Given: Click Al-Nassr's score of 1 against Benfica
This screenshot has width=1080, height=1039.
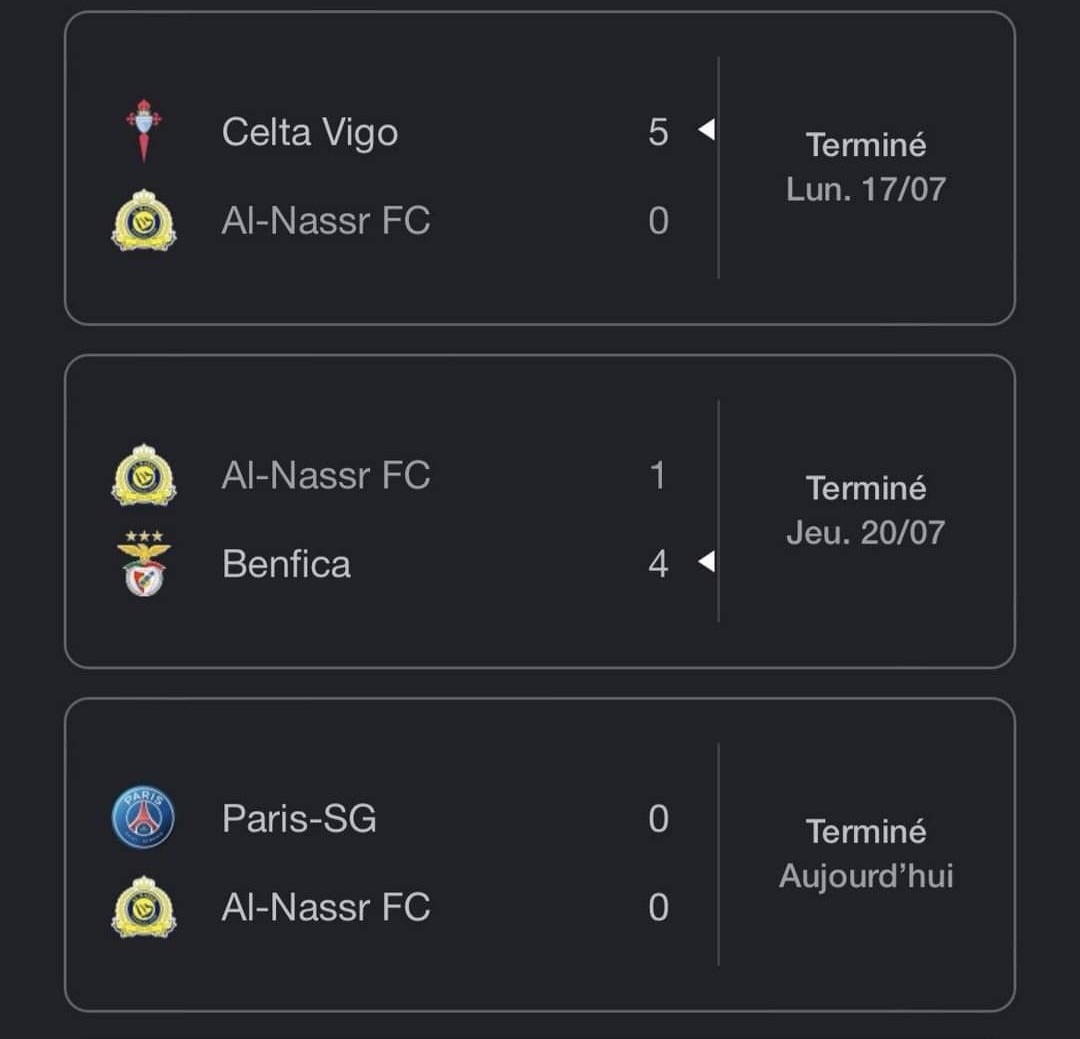Looking at the screenshot, I should tap(658, 475).
